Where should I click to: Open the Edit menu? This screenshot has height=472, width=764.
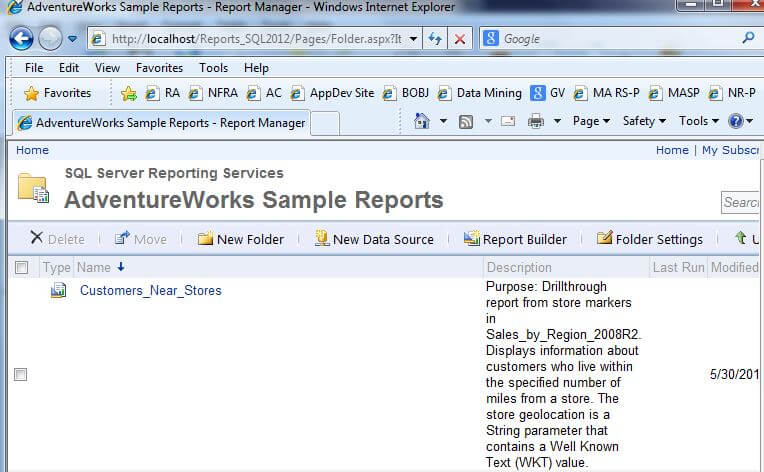pyautogui.click(x=69, y=68)
